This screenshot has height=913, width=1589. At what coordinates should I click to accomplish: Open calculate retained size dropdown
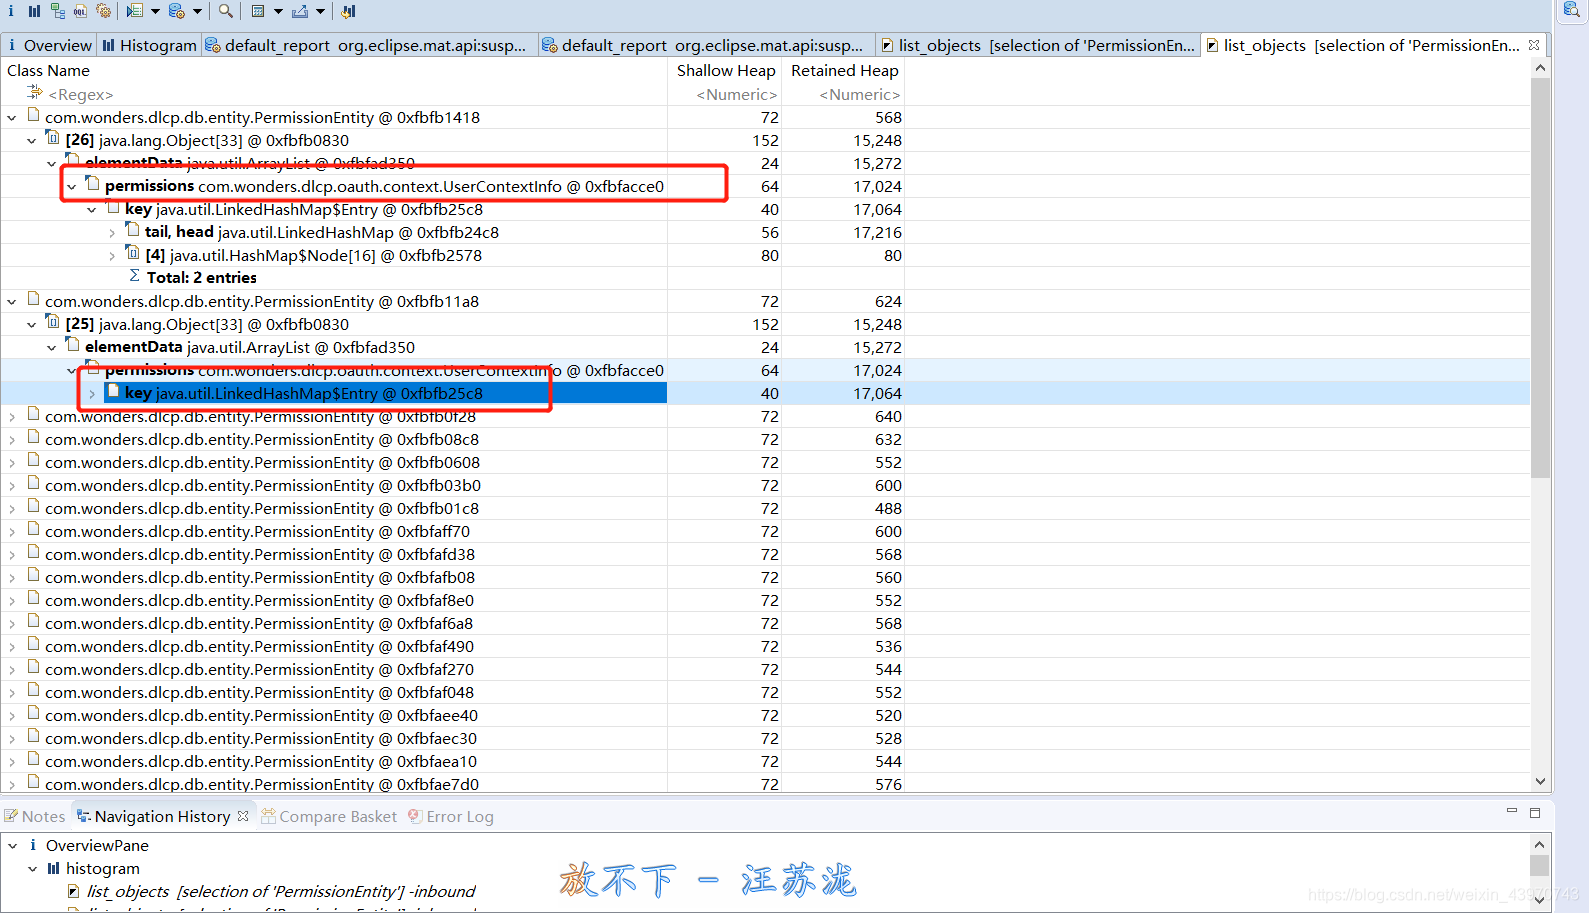[x=278, y=11]
